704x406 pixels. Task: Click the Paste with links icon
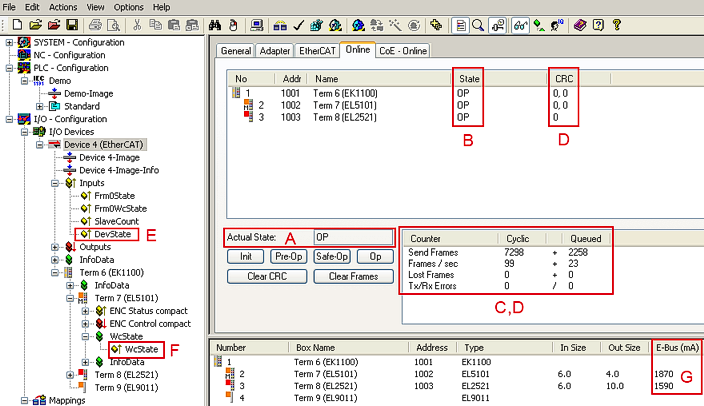[192, 25]
